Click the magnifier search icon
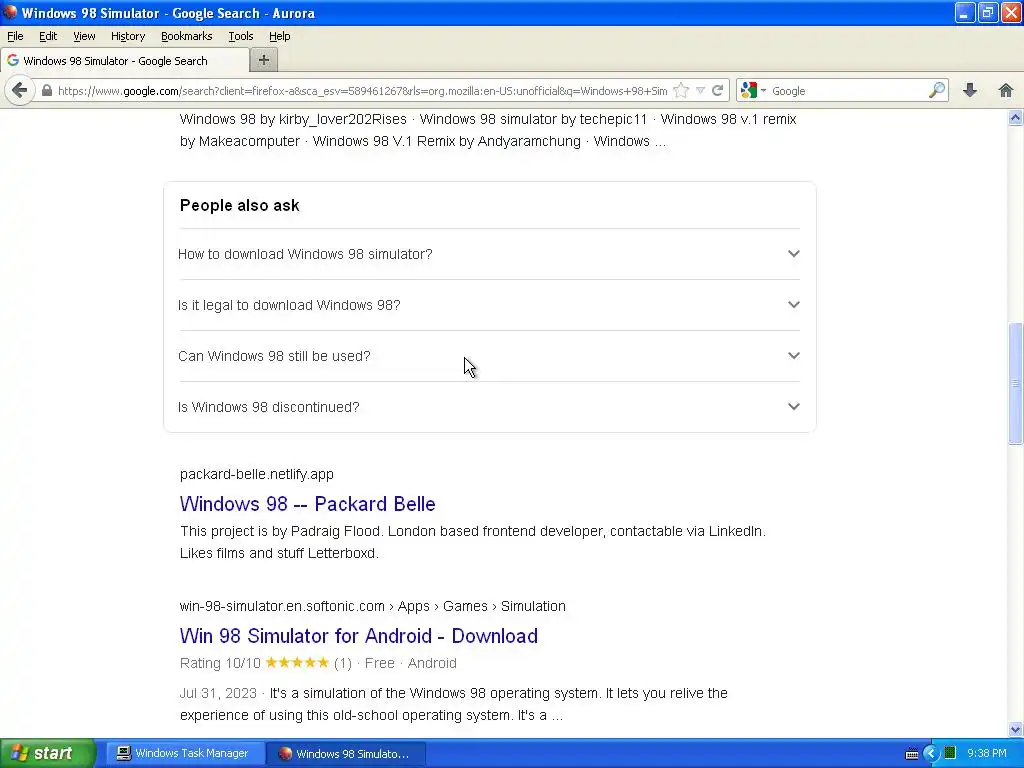 pos(936,90)
